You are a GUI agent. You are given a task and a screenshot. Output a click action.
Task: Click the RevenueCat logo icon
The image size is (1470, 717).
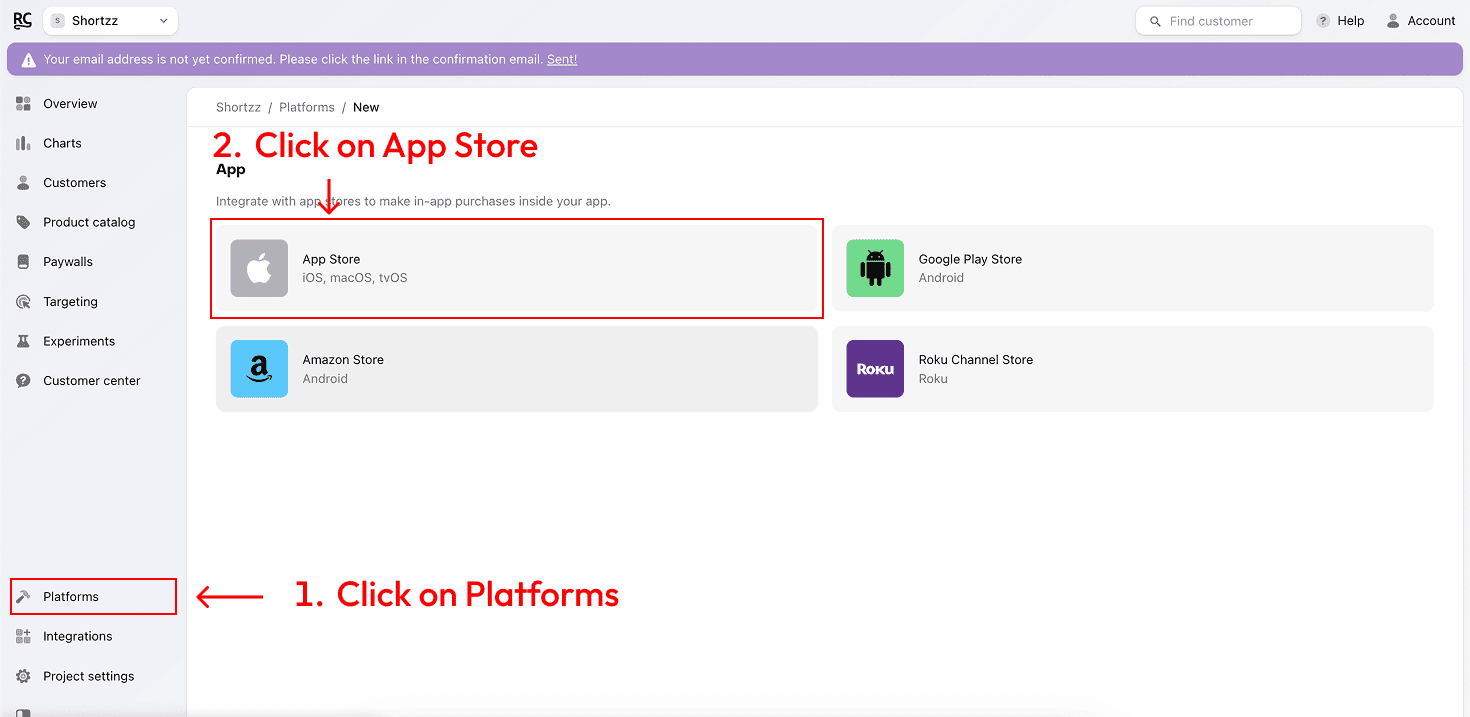click(22, 20)
